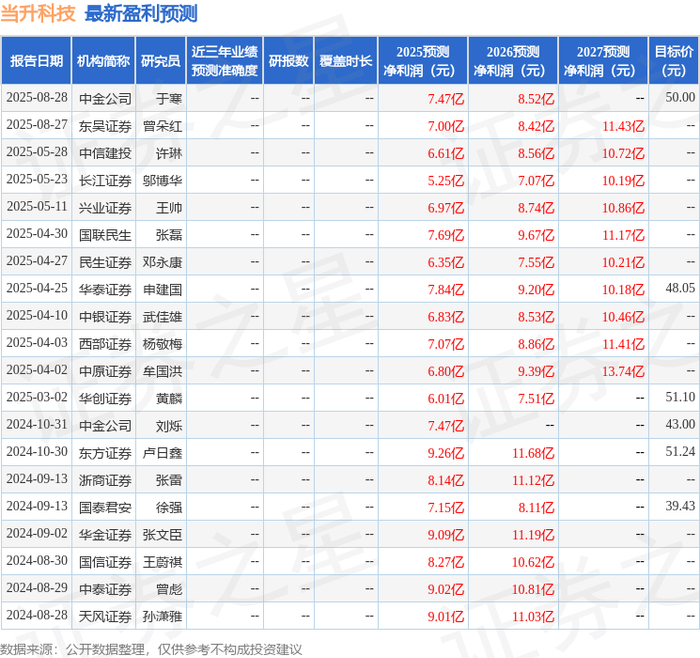Image resolution: width=700 pixels, height=658 pixels.
Task: Click 国信证券 institution cell
Action: pos(105,562)
